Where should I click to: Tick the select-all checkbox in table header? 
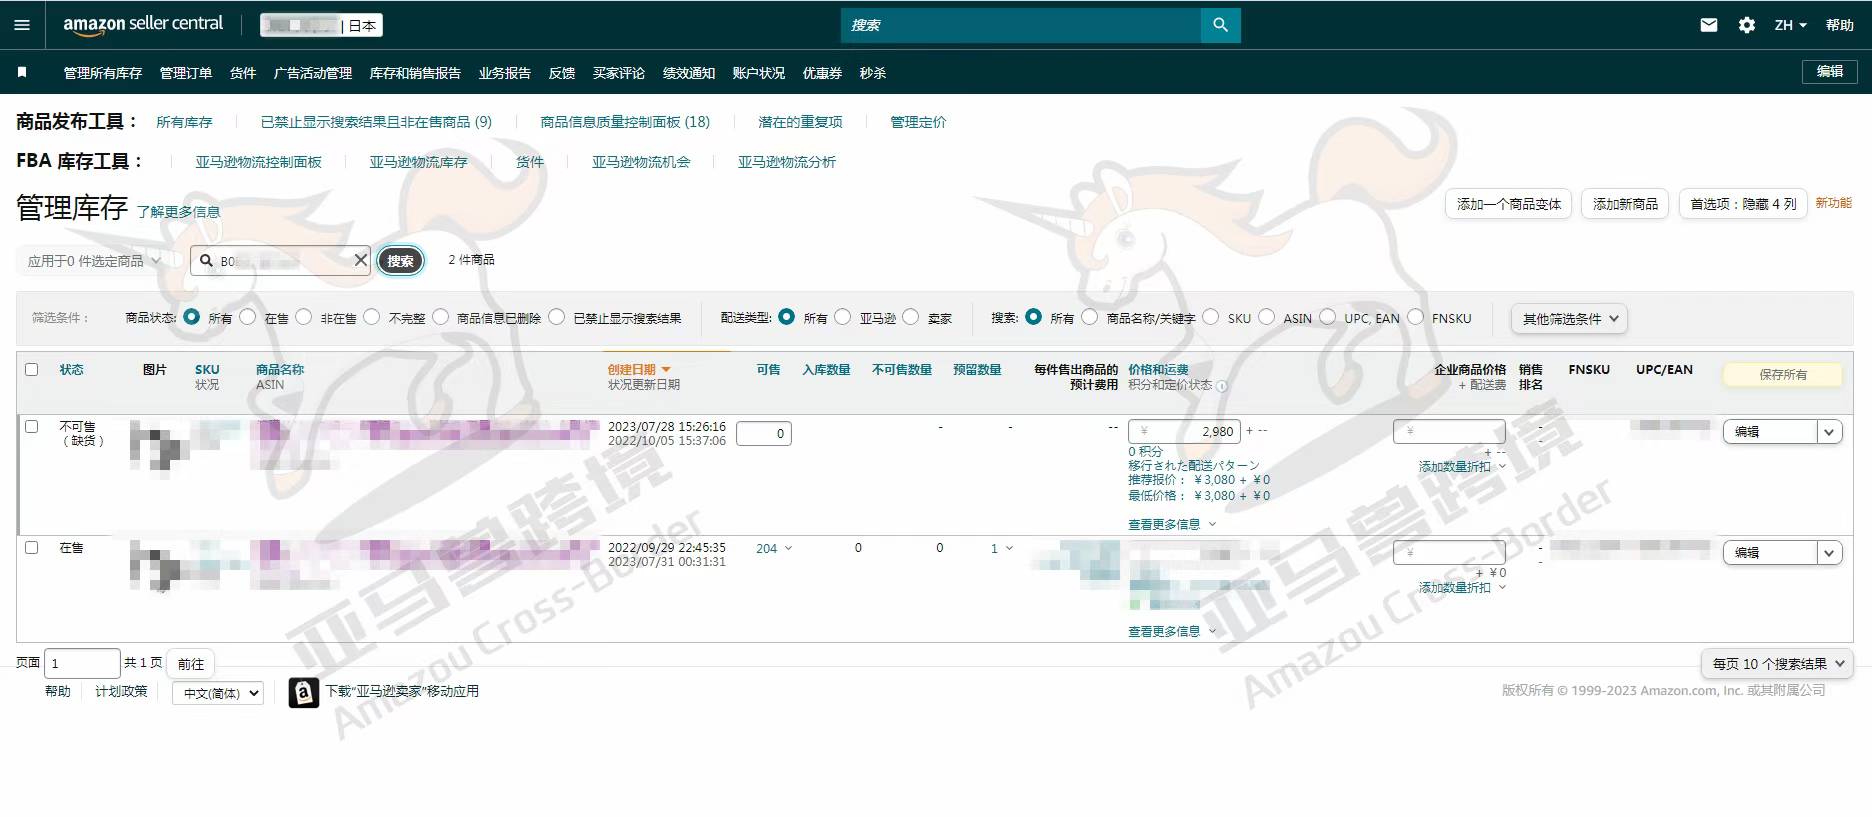click(x=31, y=369)
